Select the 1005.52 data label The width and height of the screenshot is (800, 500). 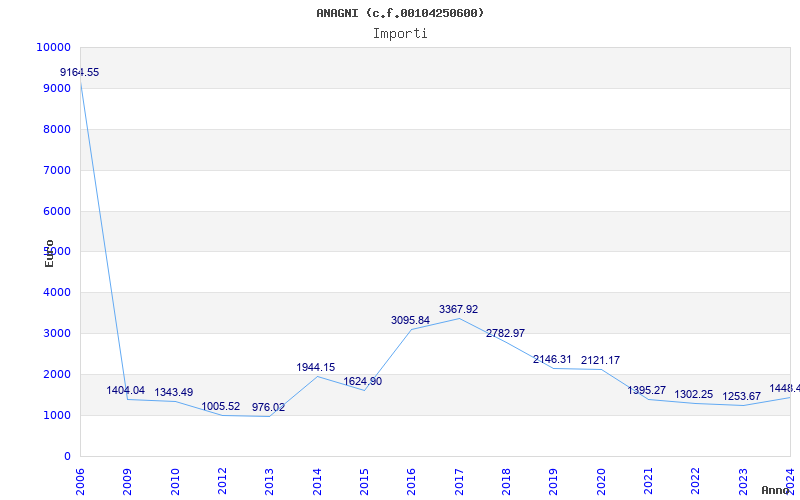(220, 407)
